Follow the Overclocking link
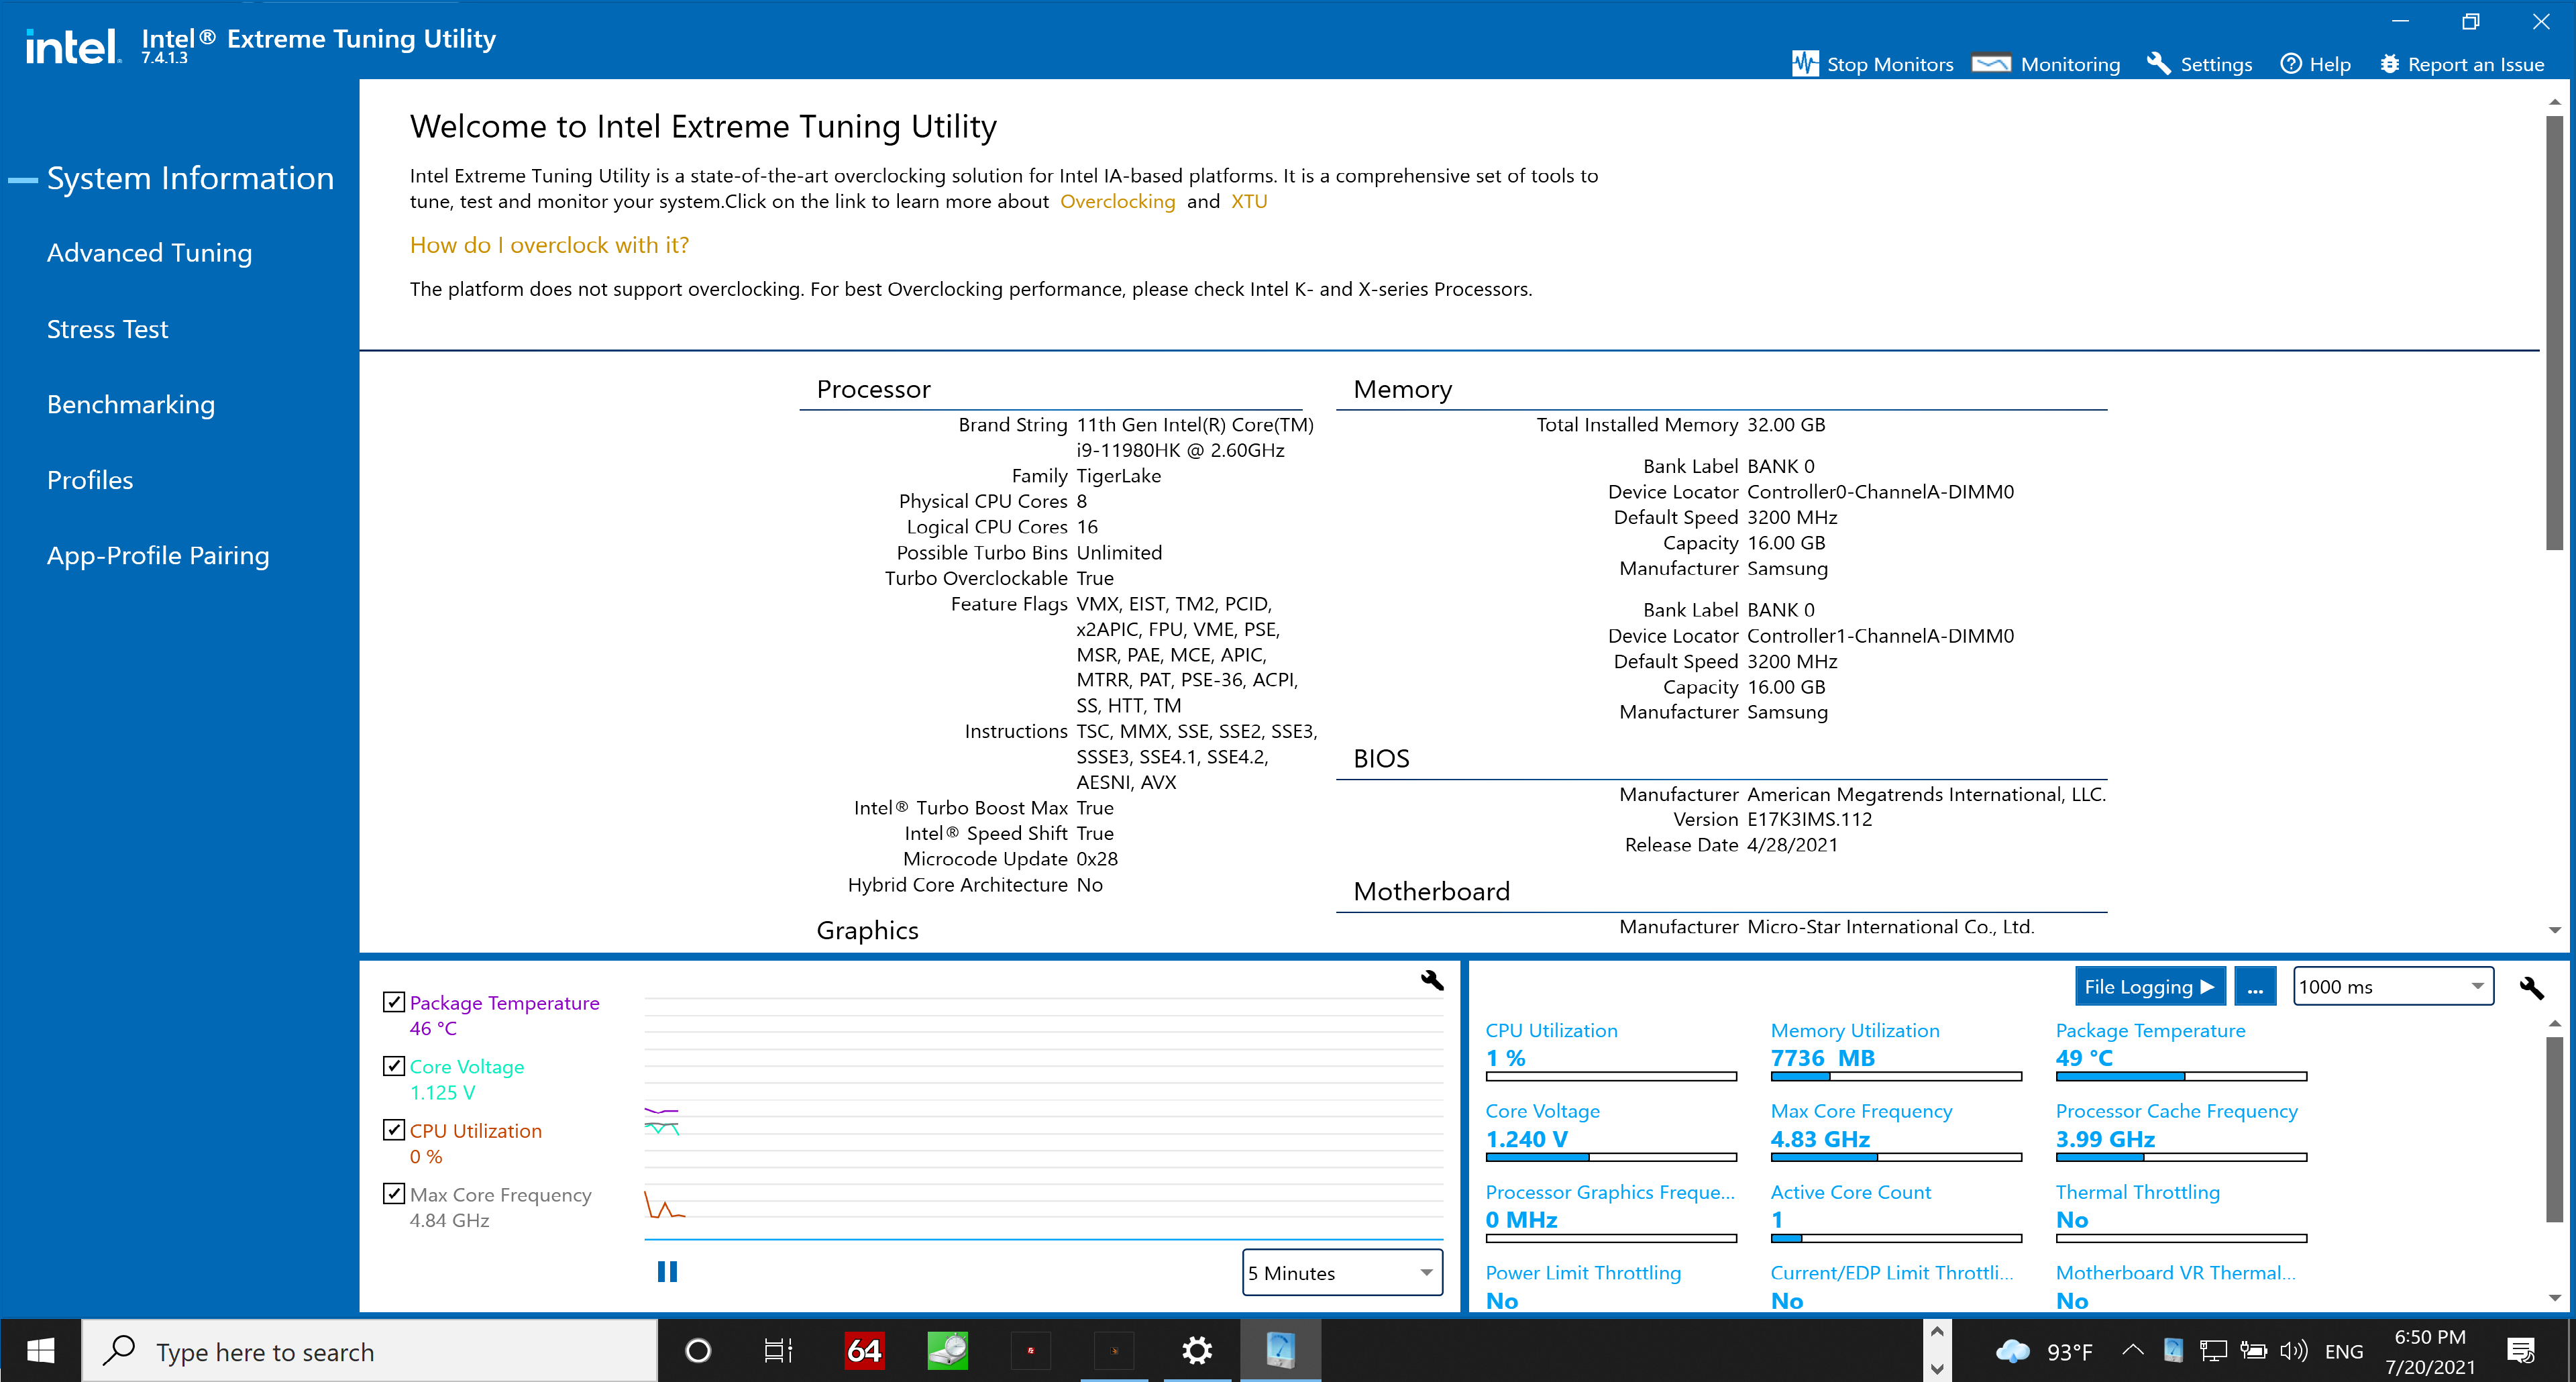This screenshot has height=1382, width=2576. click(1117, 201)
